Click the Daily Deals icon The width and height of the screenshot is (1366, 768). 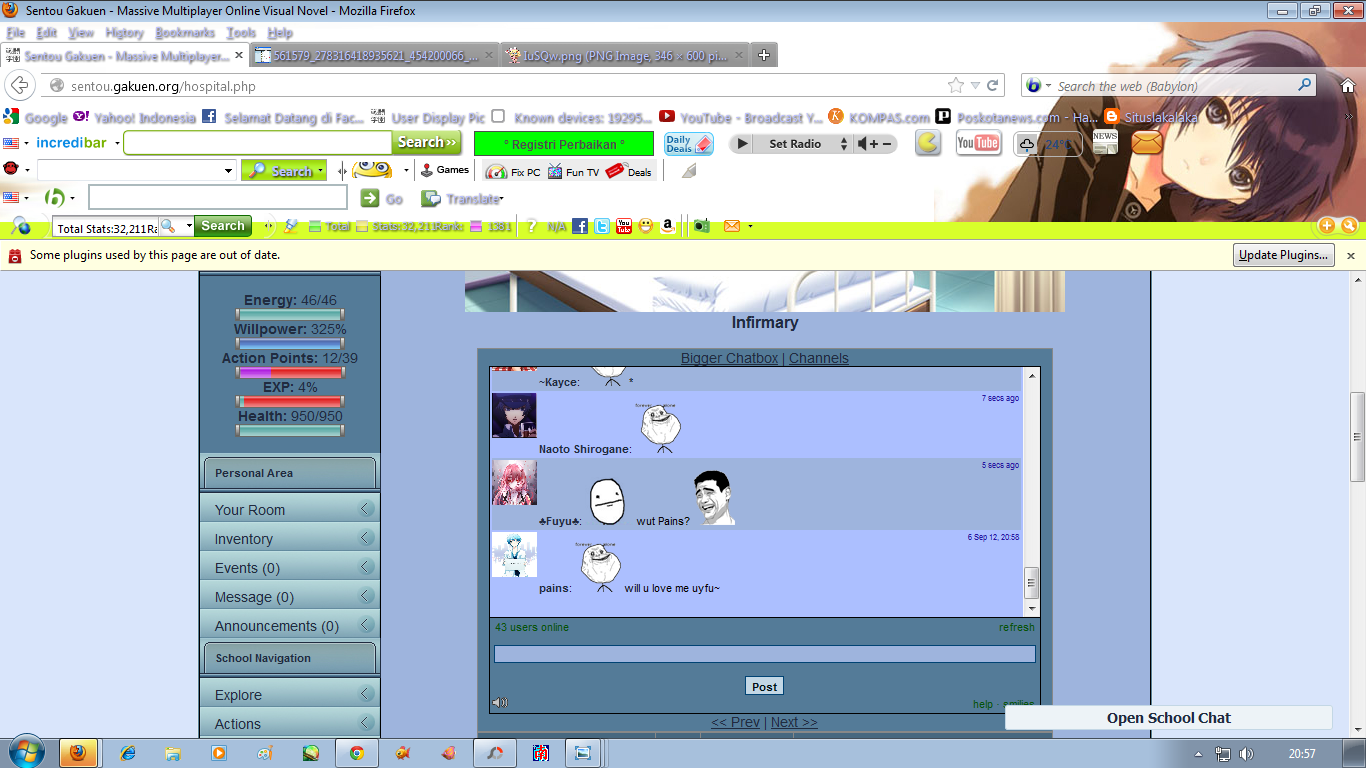tap(689, 144)
